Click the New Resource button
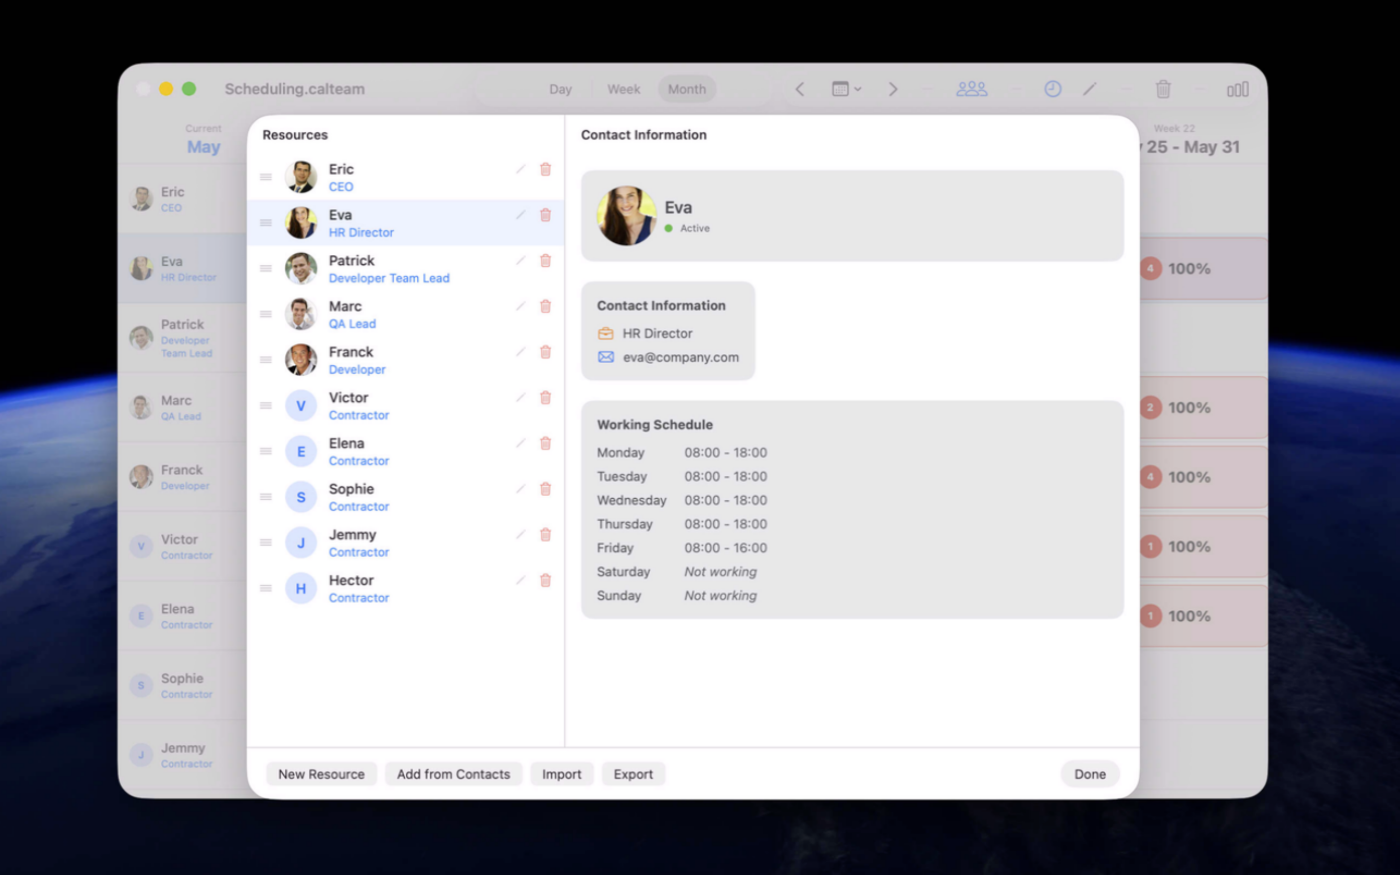 click(x=322, y=774)
